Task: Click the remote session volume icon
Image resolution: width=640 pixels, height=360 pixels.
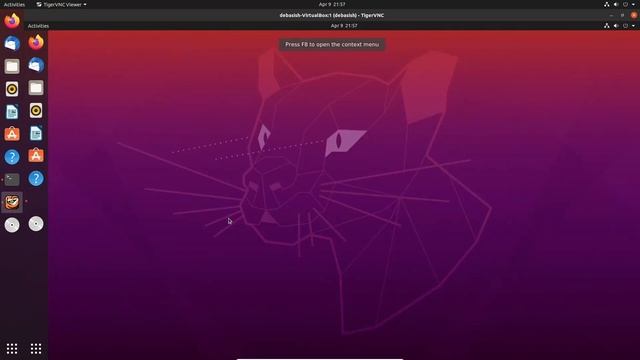Action: (x=616, y=25)
